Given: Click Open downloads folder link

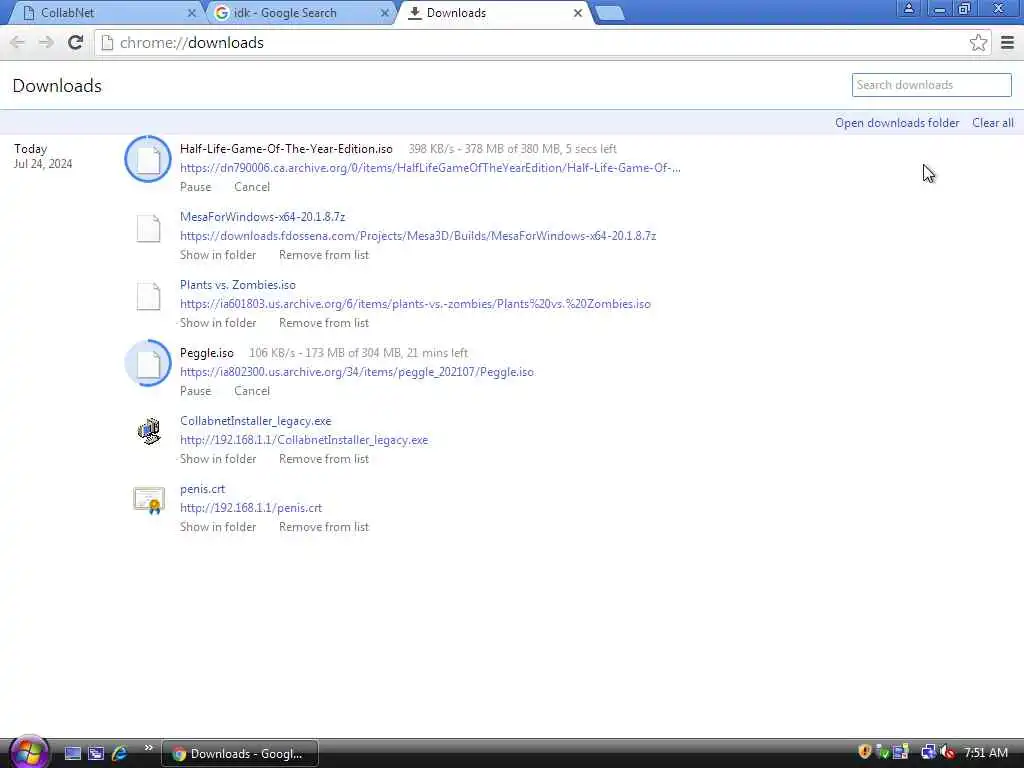Looking at the screenshot, I should (897, 123).
